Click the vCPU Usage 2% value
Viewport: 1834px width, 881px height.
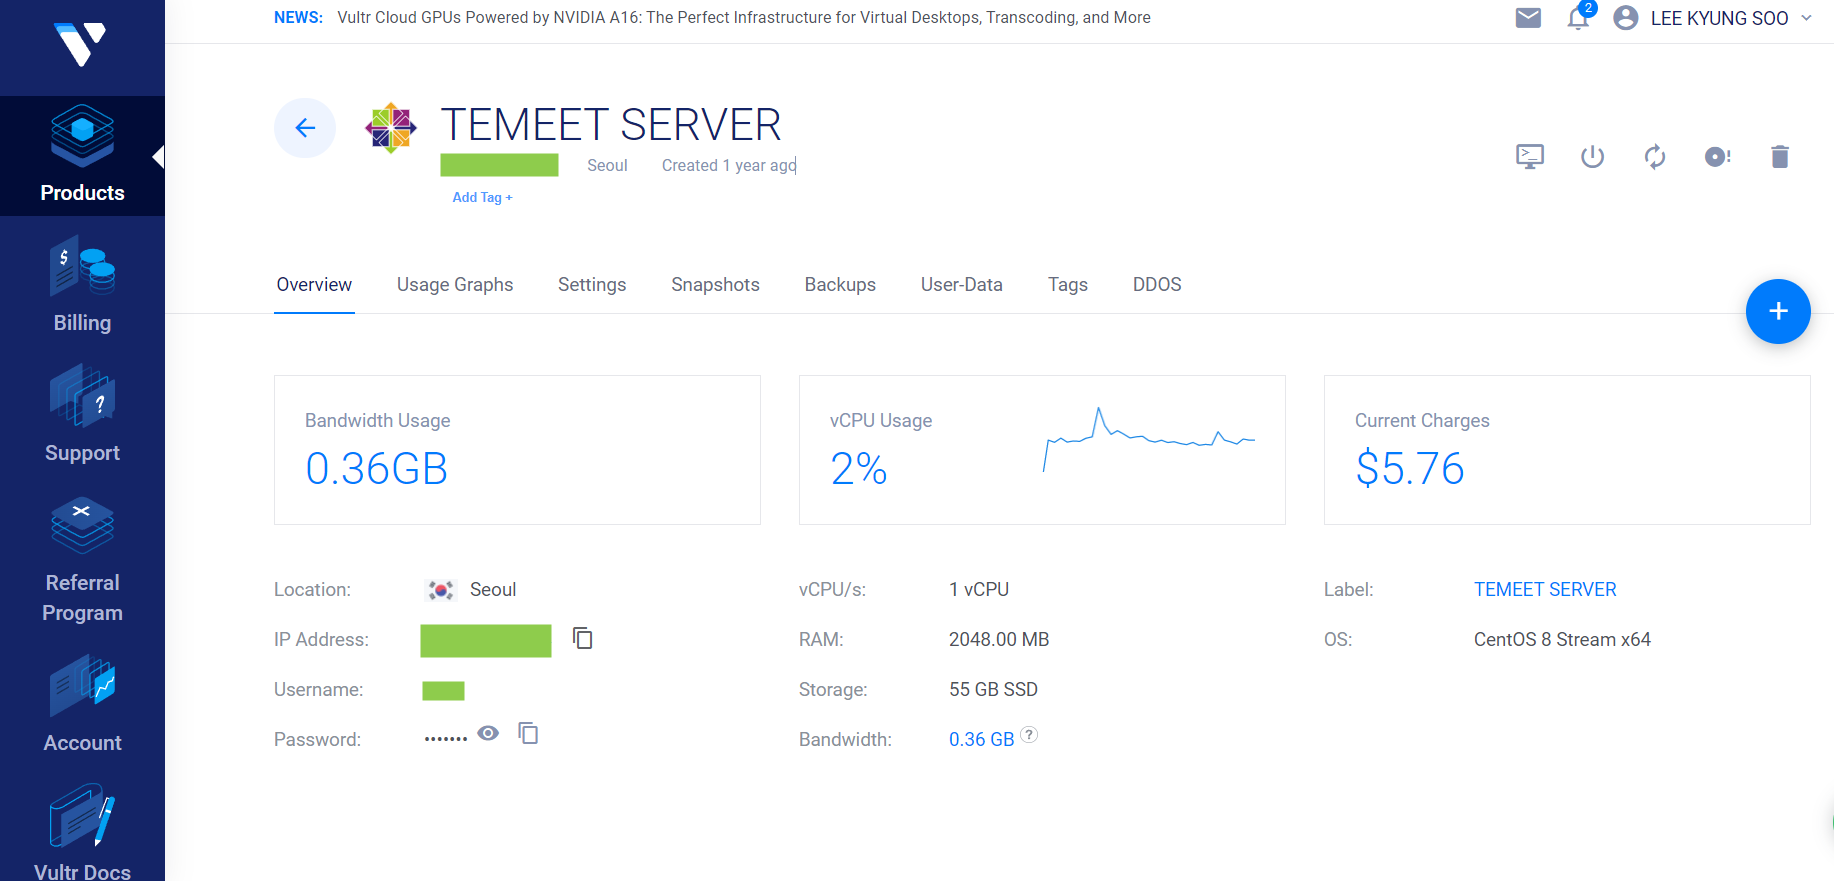point(859,469)
